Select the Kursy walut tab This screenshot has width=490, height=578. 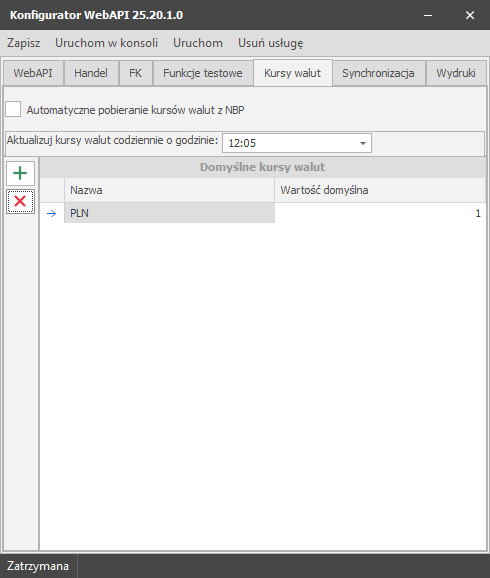click(293, 73)
